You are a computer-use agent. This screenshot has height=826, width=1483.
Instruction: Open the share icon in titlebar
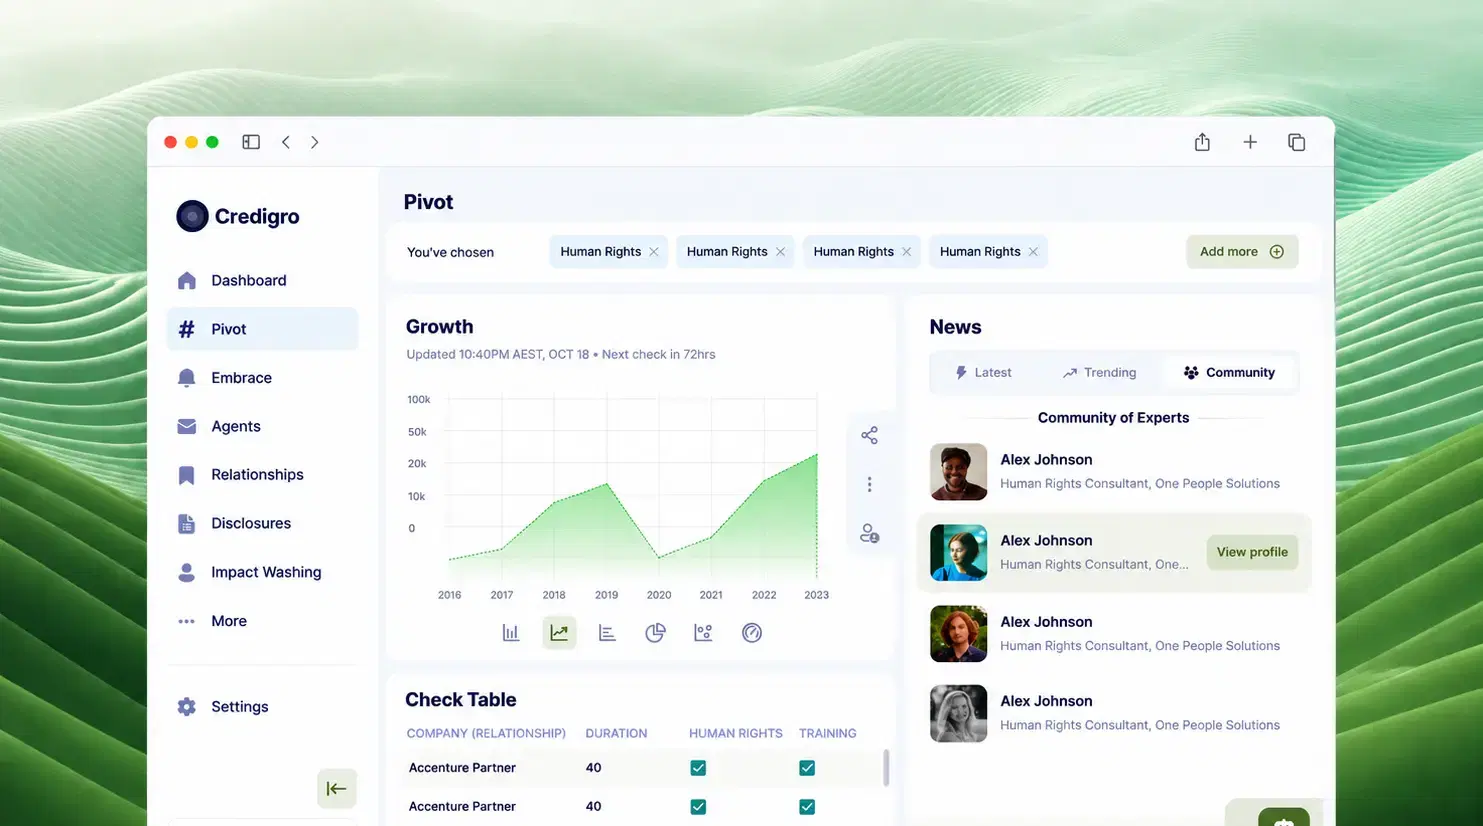point(1202,142)
